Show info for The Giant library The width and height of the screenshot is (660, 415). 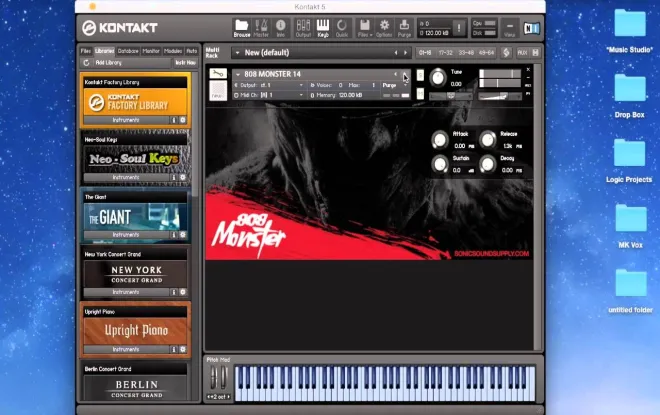click(173, 234)
